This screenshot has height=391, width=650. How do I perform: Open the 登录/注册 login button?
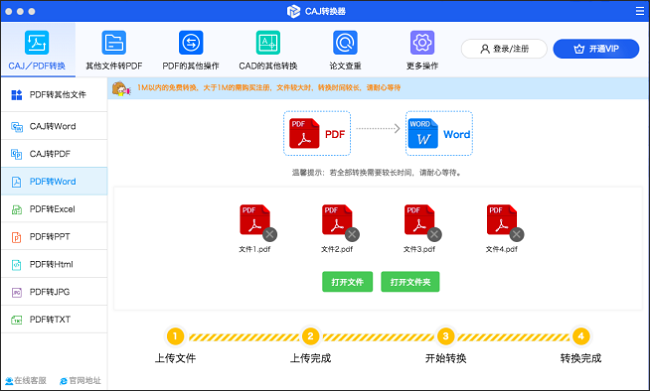pyautogui.click(x=504, y=49)
